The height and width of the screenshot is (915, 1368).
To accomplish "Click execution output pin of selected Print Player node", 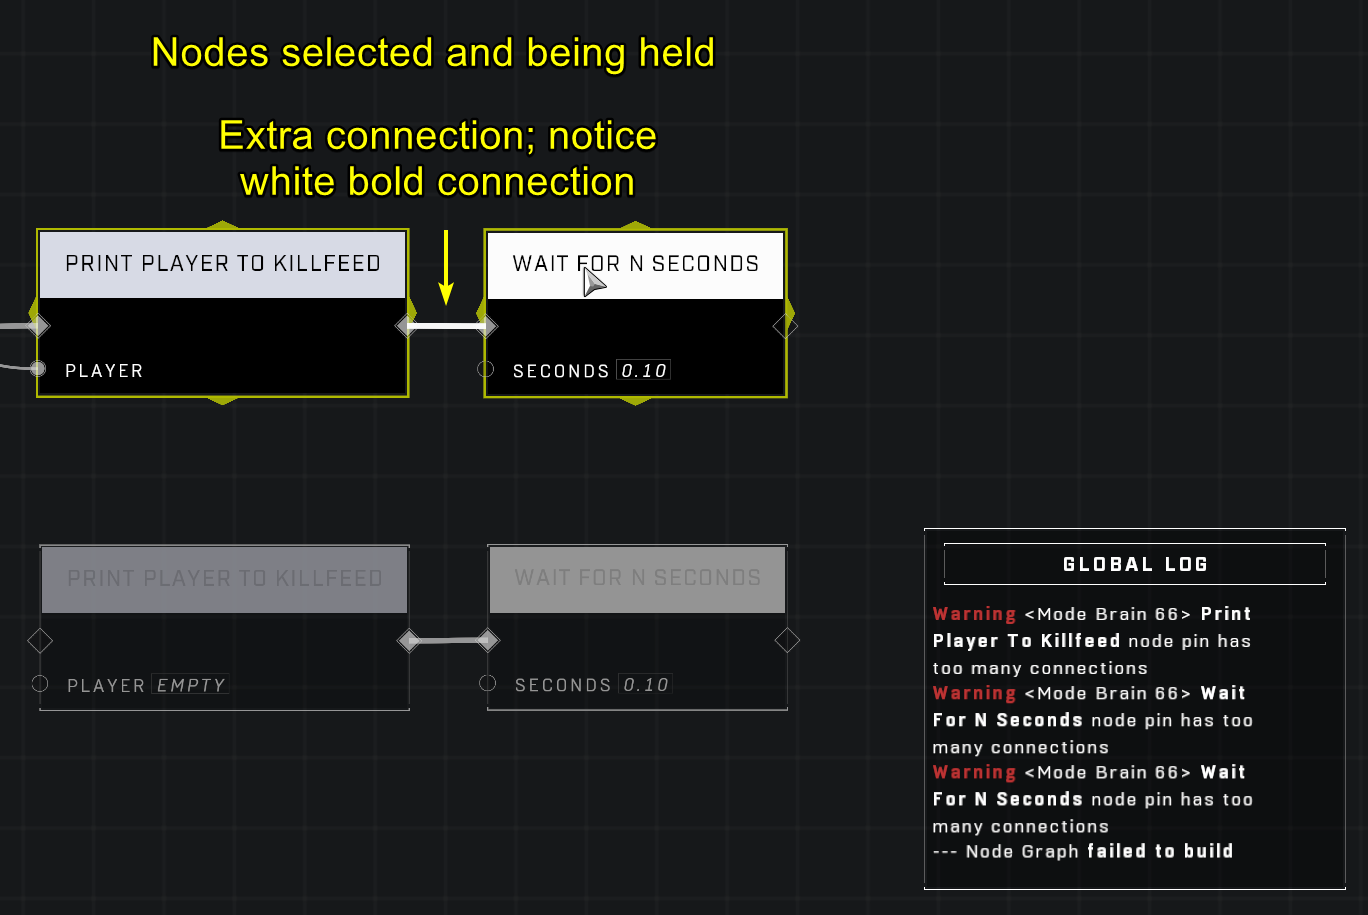I will point(406,325).
